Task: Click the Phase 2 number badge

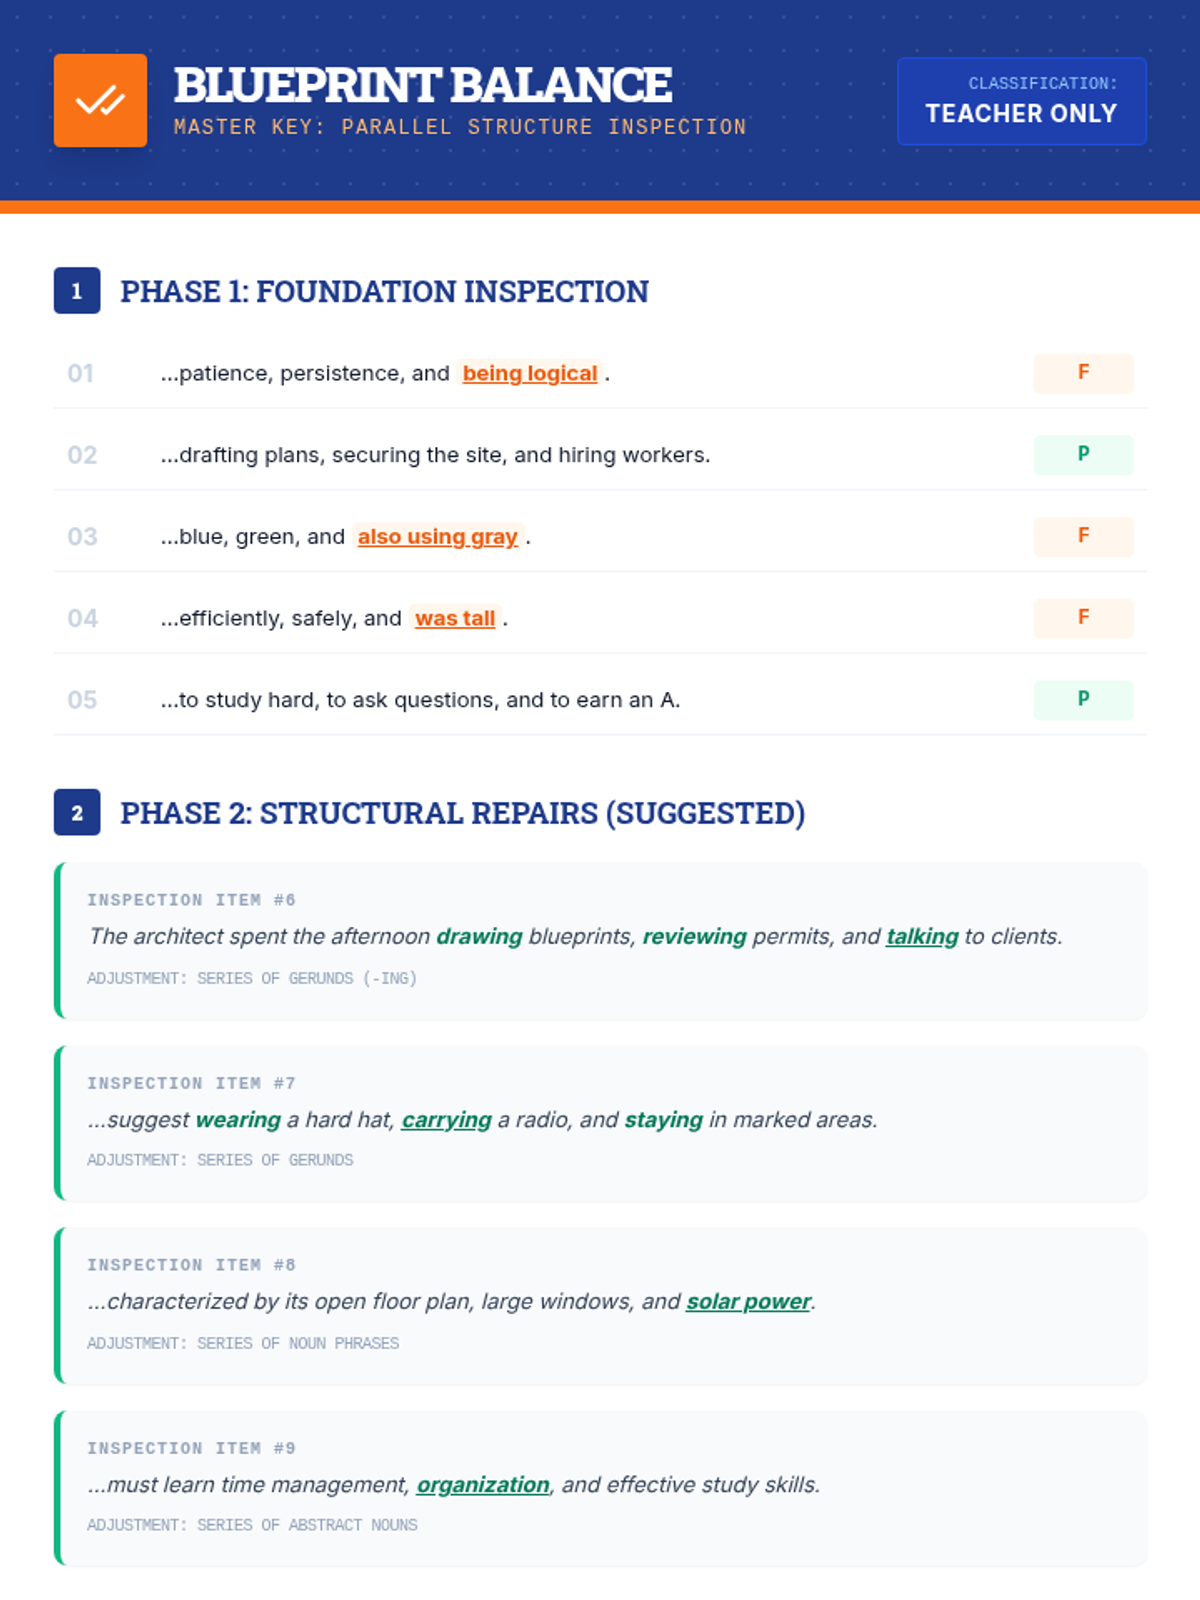Action: (77, 813)
